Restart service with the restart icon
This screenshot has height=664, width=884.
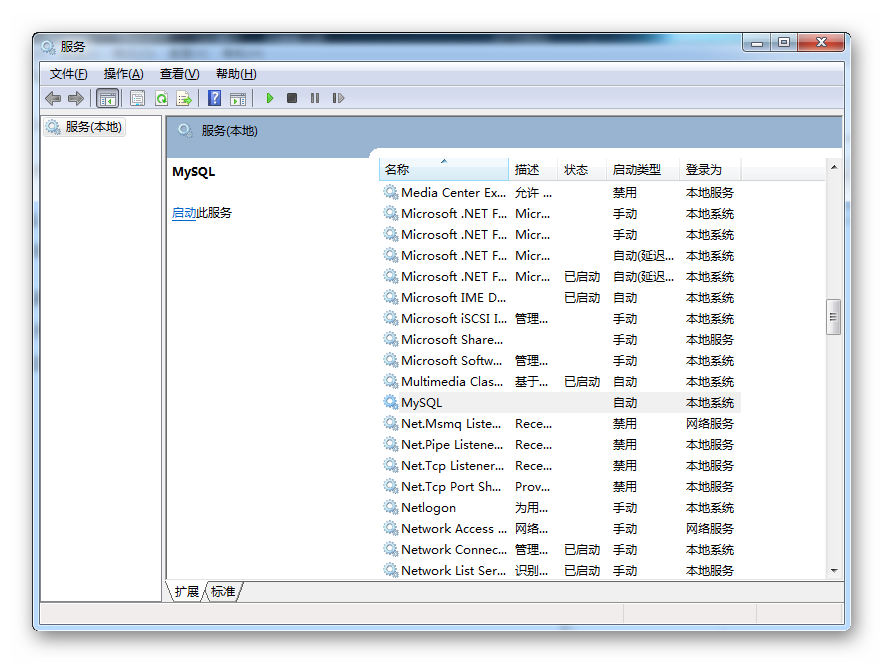[338, 98]
